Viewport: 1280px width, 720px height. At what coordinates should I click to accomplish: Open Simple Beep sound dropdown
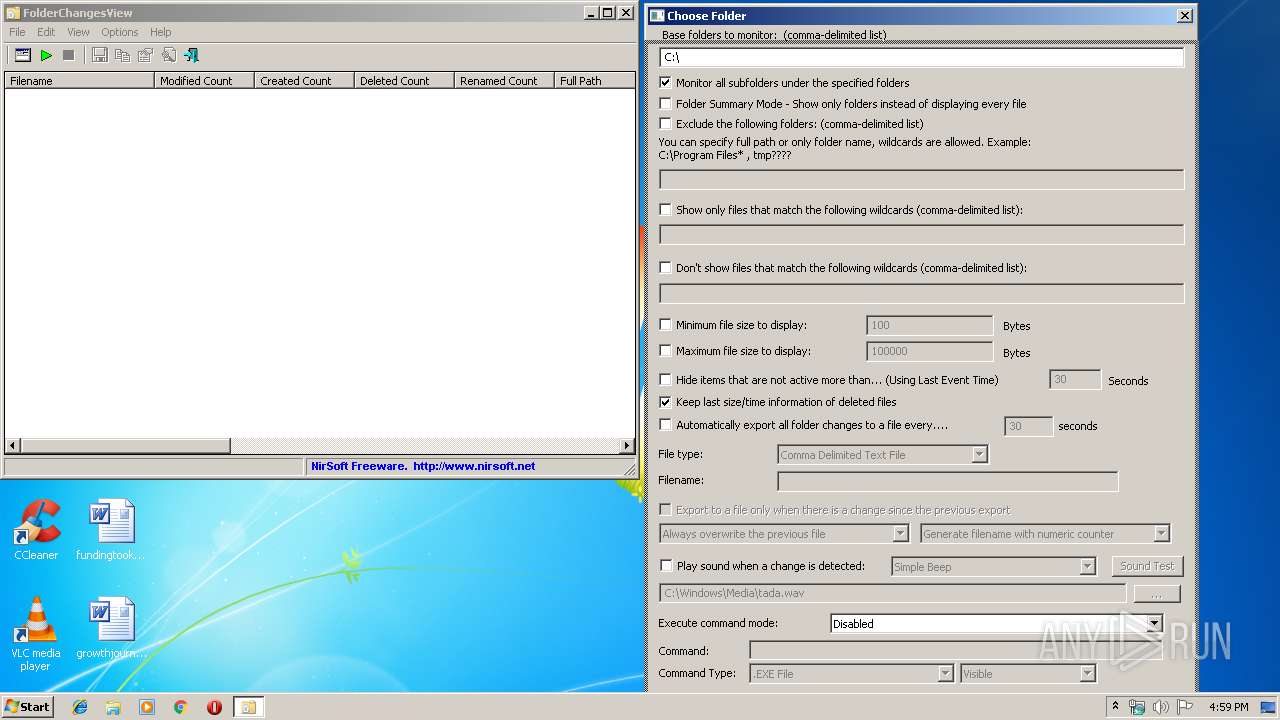pos(993,566)
